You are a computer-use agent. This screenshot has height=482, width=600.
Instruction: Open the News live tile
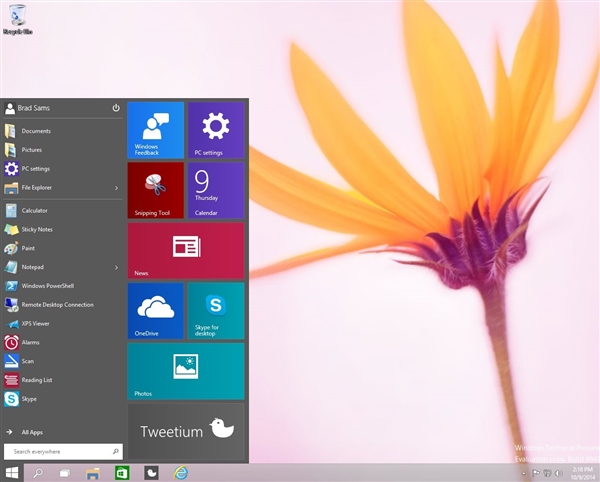click(x=185, y=250)
